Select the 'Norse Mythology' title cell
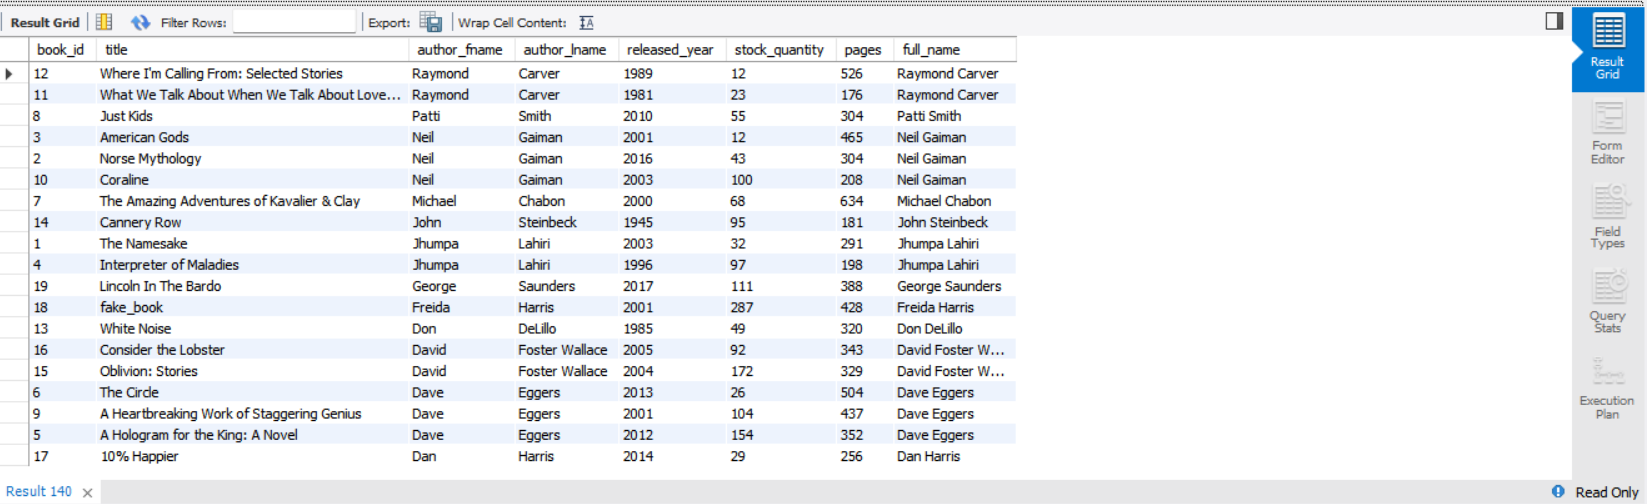The width and height of the screenshot is (1647, 504). (252, 159)
